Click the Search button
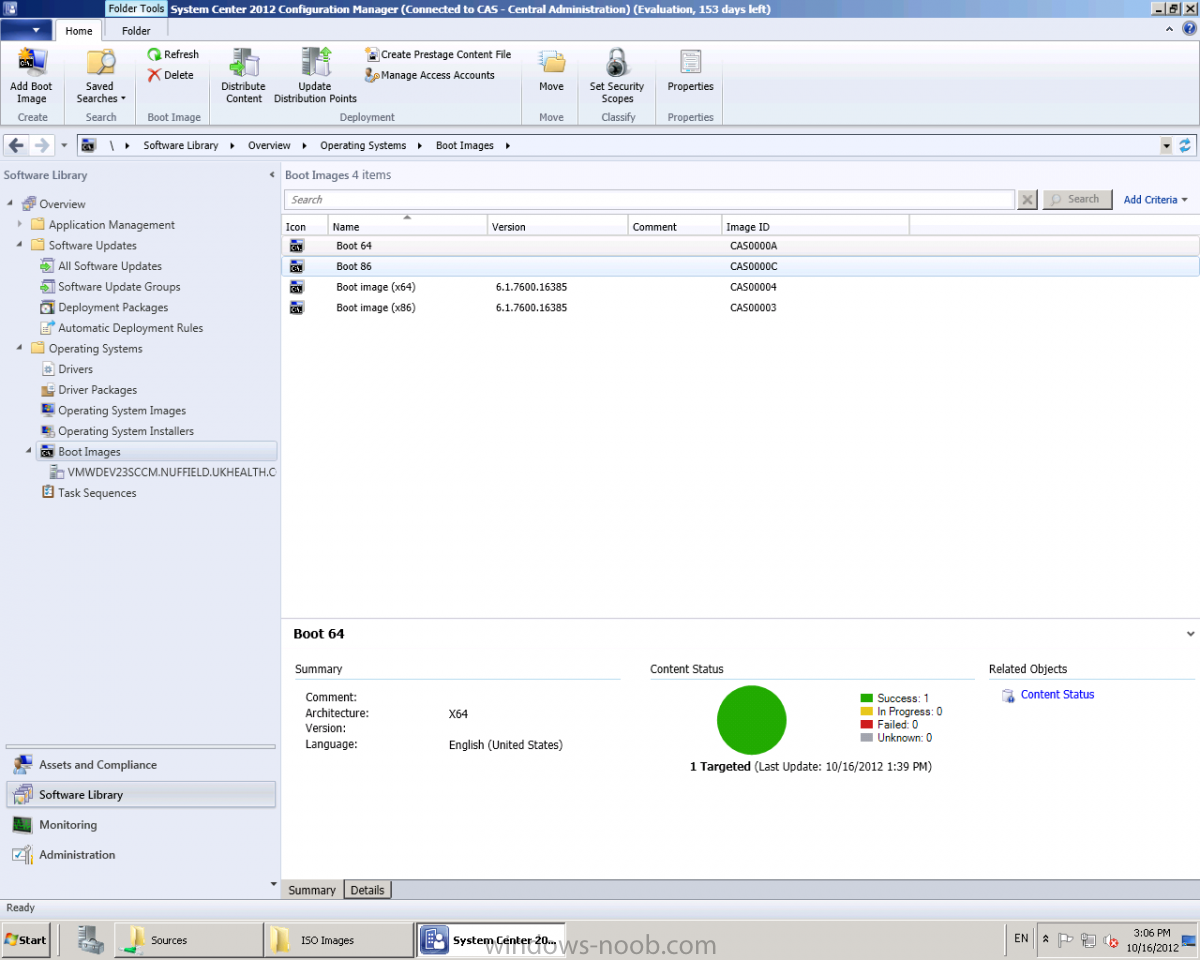The width and height of the screenshot is (1200, 960). [1077, 200]
